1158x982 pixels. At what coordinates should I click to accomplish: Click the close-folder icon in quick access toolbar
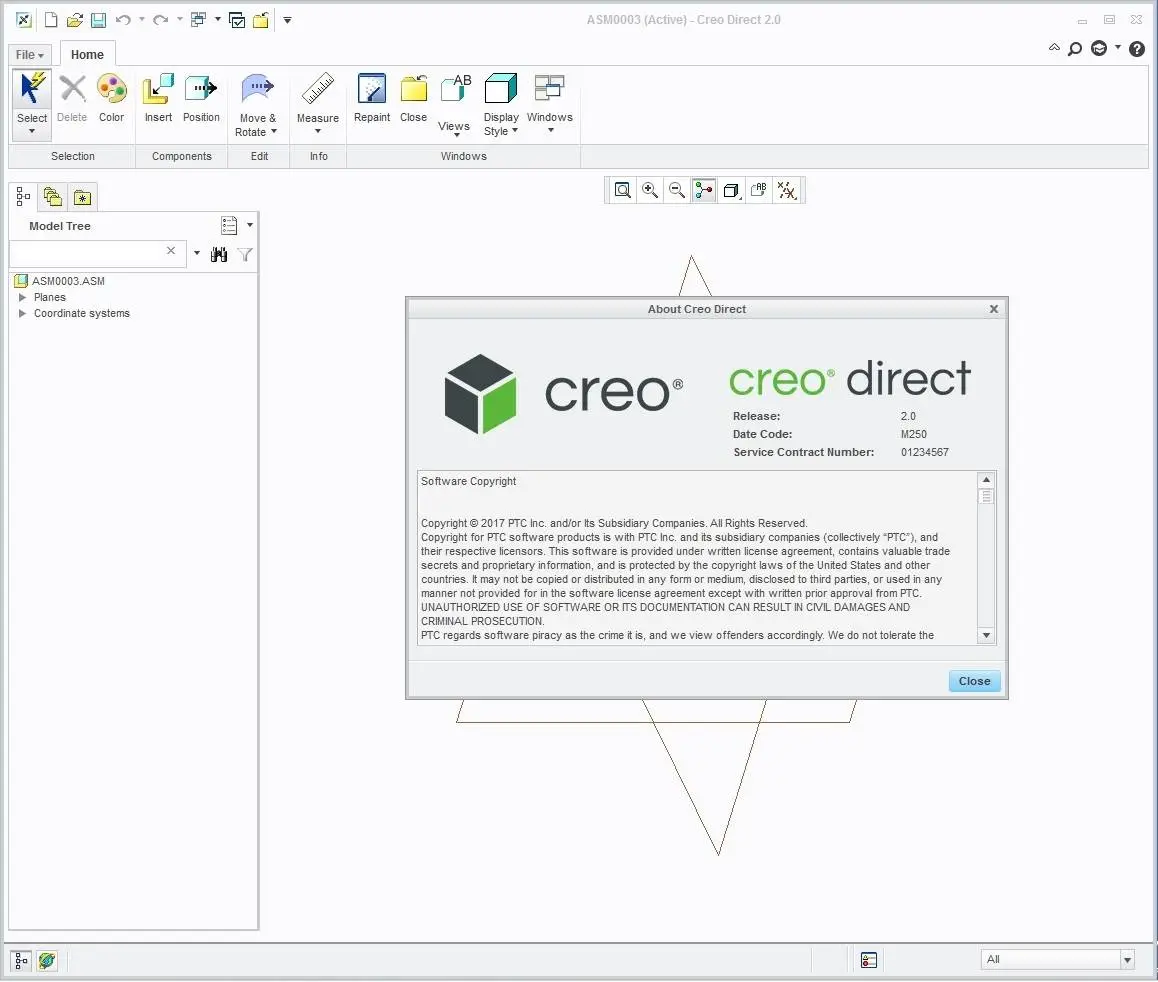[x=261, y=20]
